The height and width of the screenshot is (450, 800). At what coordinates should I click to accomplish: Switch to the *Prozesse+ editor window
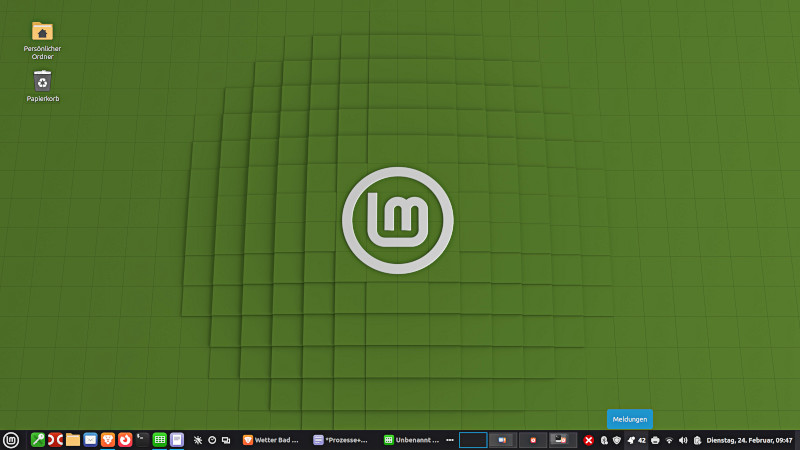click(x=341, y=440)
